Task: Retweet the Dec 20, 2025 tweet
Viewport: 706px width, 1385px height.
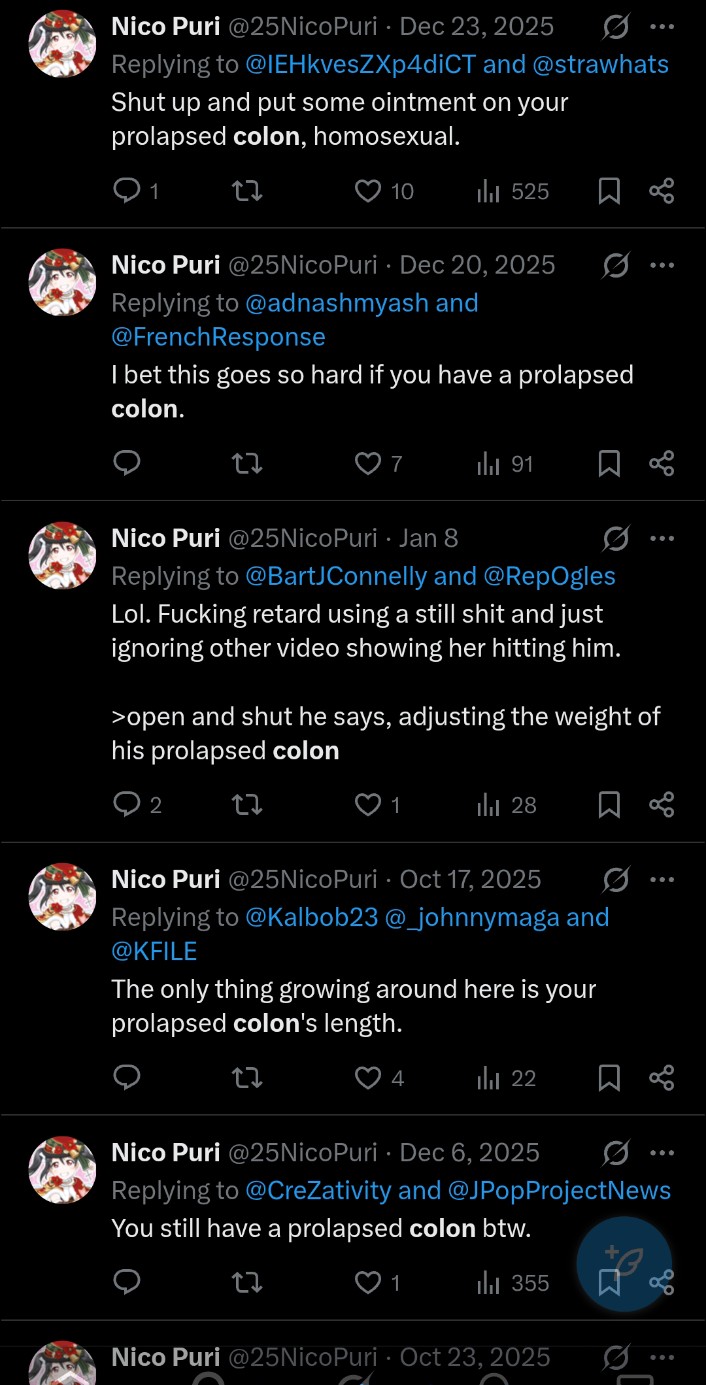Action: tap(247, 464)
